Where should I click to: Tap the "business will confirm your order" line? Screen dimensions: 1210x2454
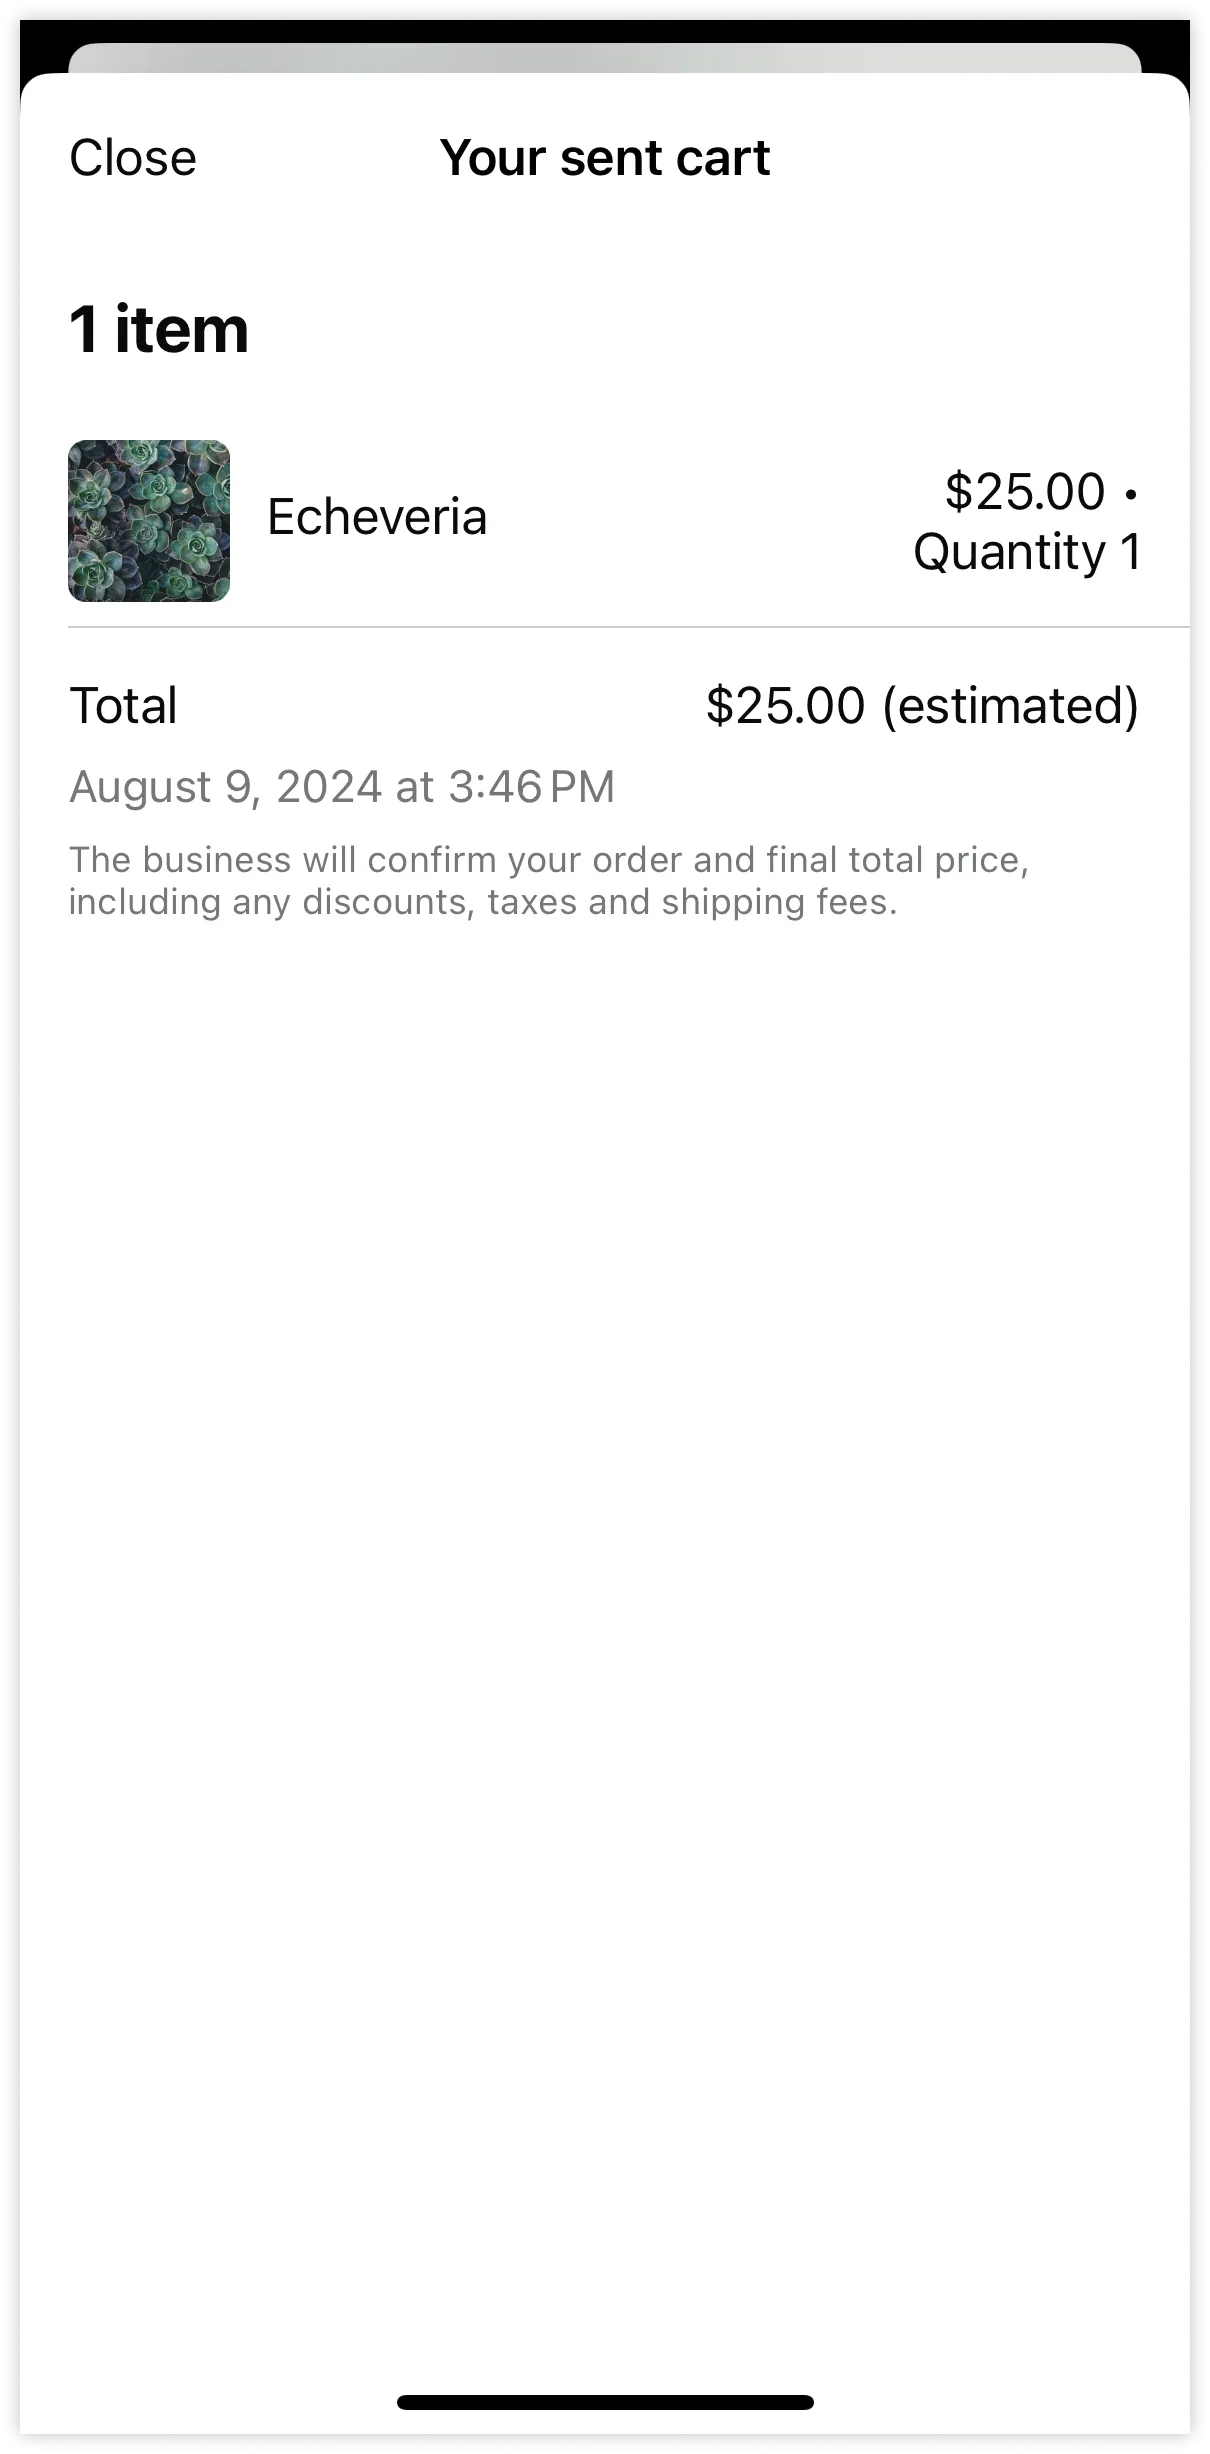tap(548, 860)
